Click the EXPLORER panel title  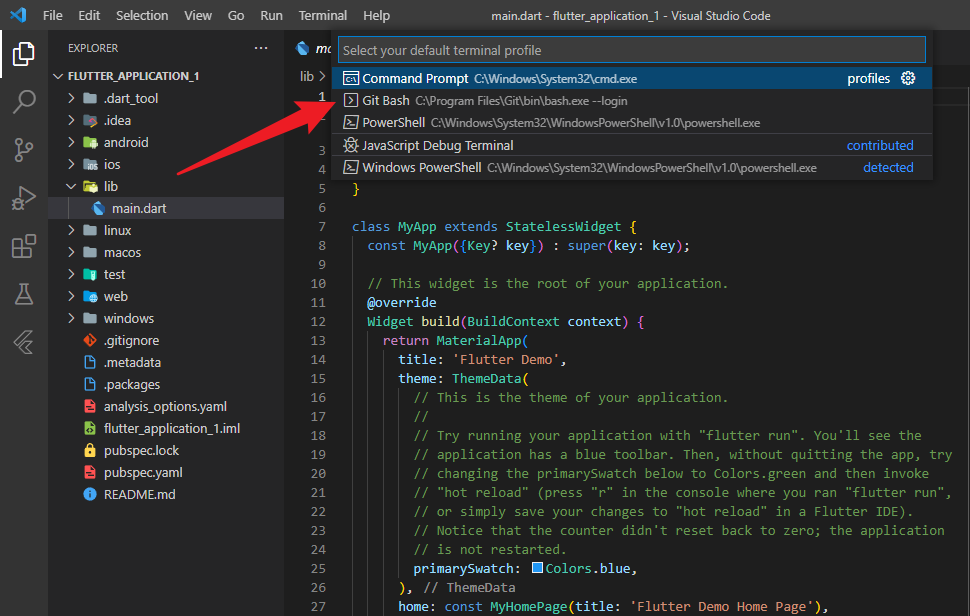pyautogui.click(x=93, y=48)
